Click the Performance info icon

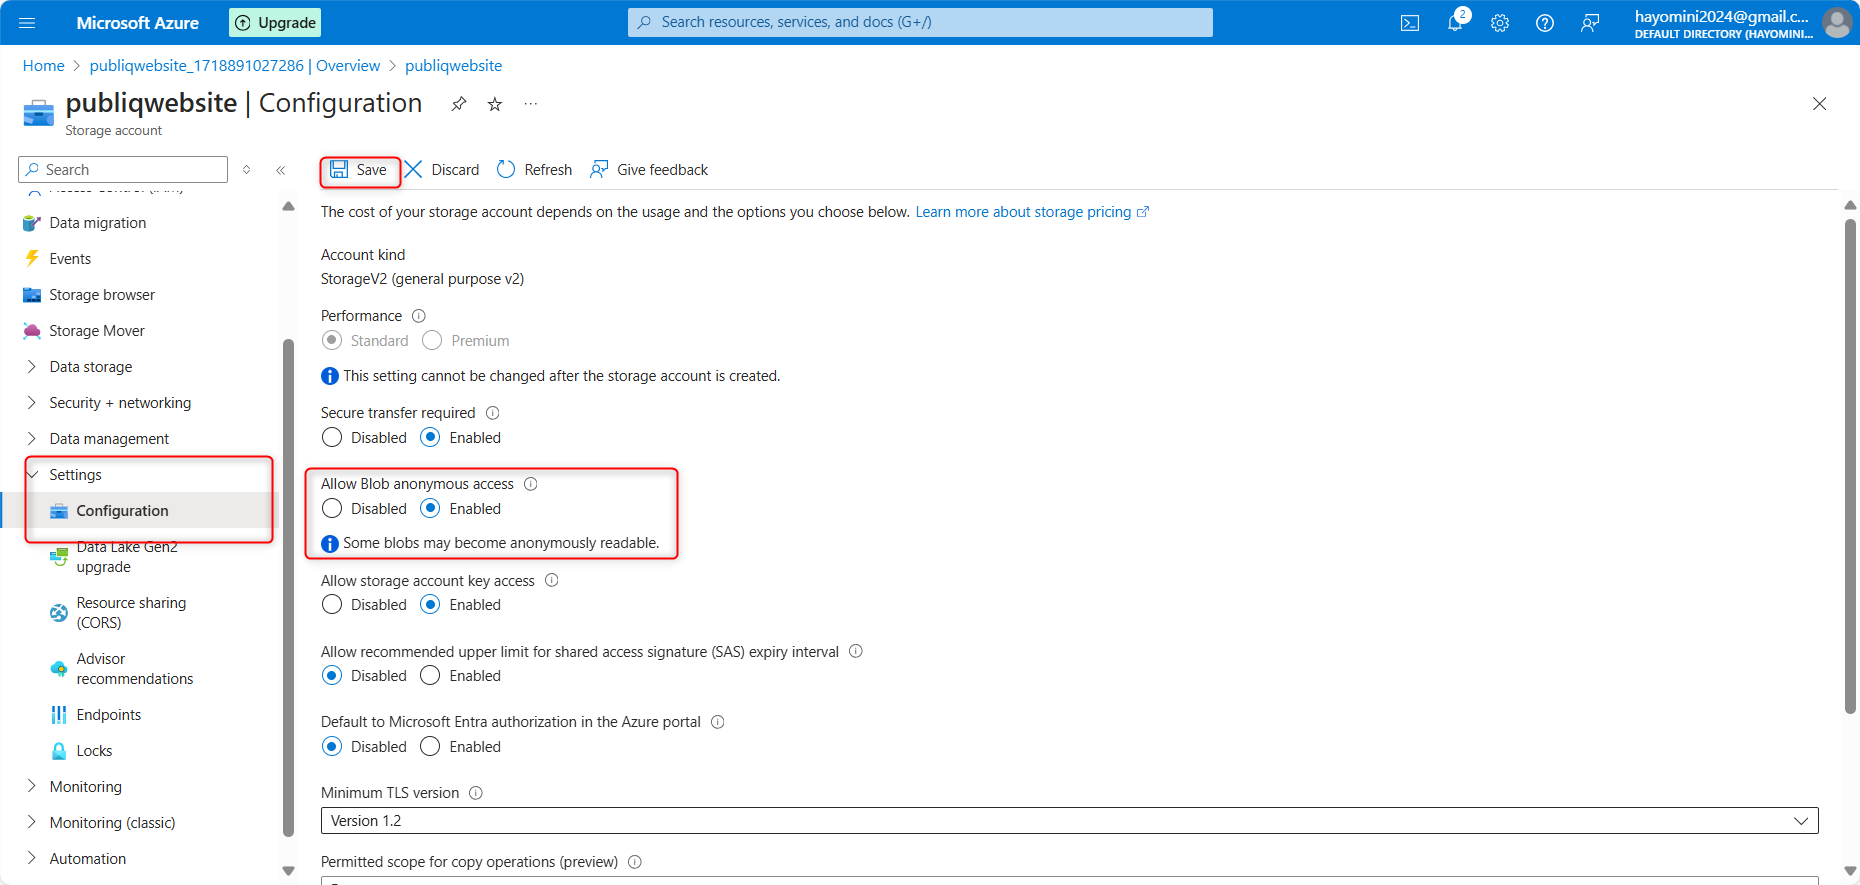point(419,316)
